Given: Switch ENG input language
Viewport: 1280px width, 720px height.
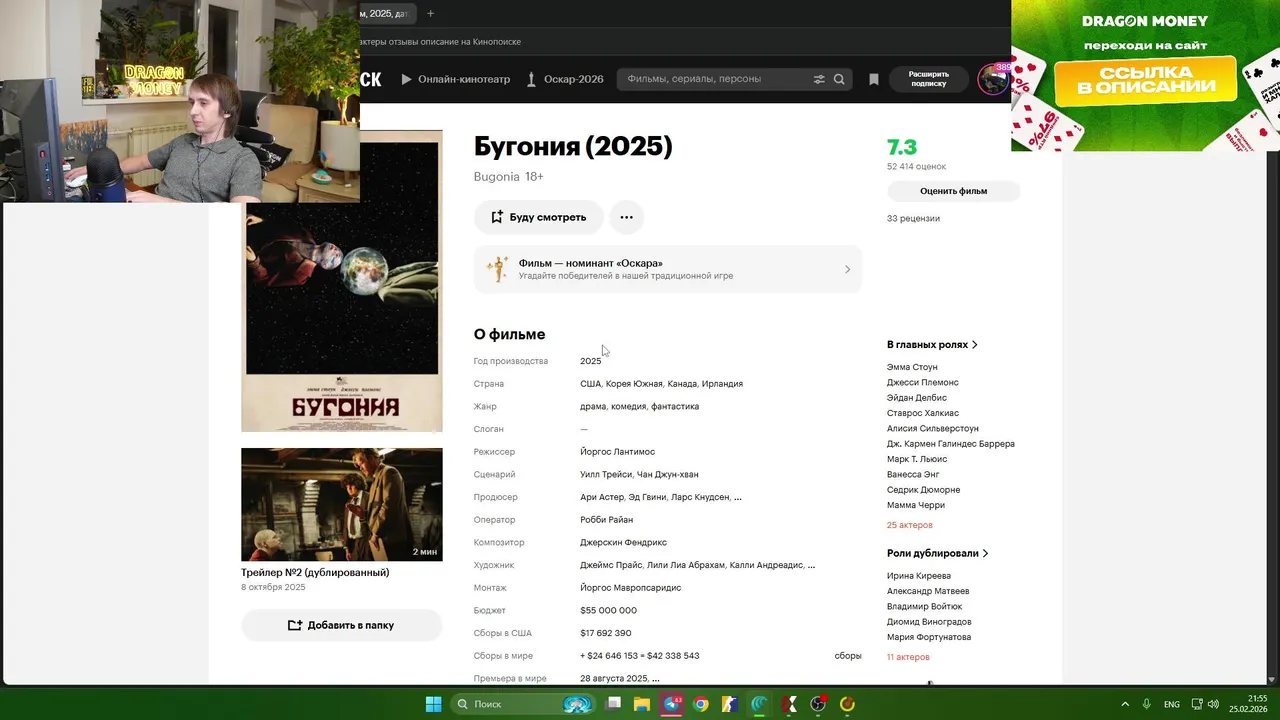Looking at the screenshot, I should 1171,704.
